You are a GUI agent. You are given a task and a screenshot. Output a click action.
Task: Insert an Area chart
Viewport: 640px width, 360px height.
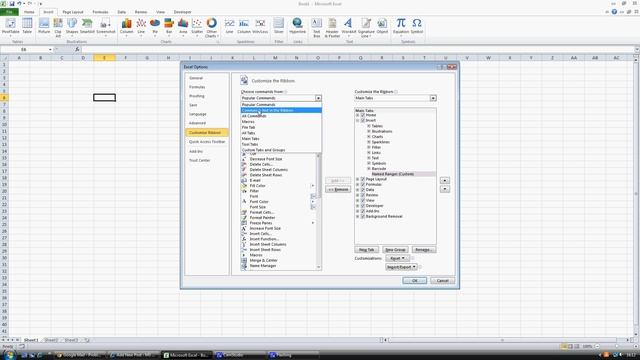pos(183,27)
